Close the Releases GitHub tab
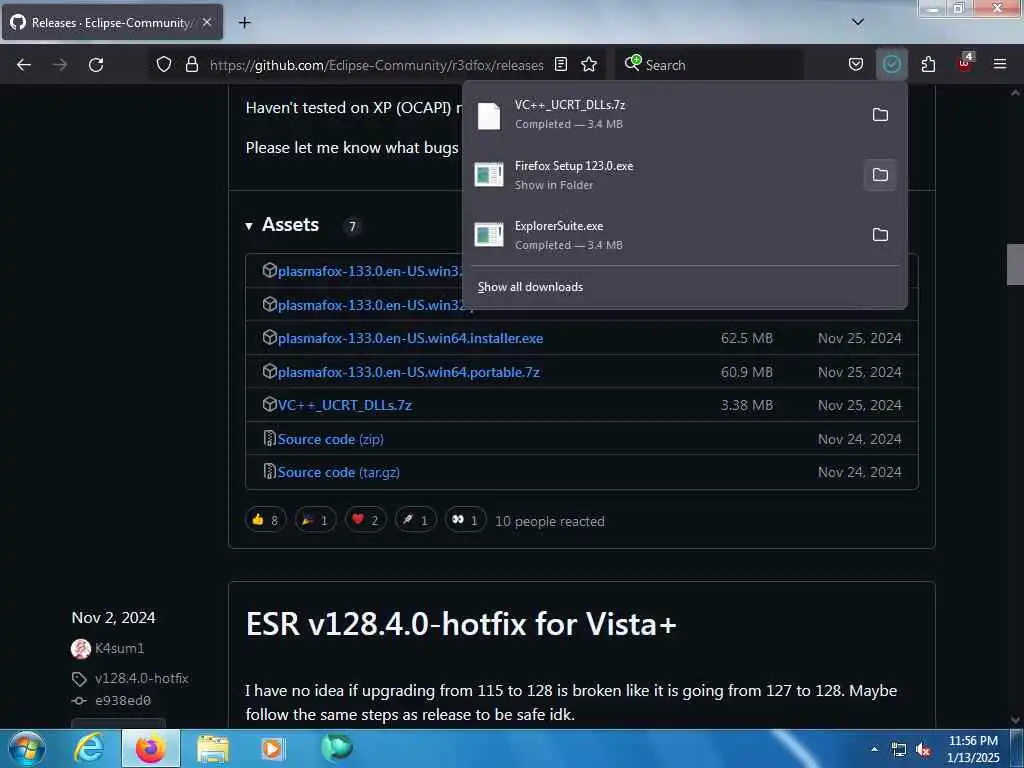The width and height of the screenshot is (1024, 768). [207, 22]
